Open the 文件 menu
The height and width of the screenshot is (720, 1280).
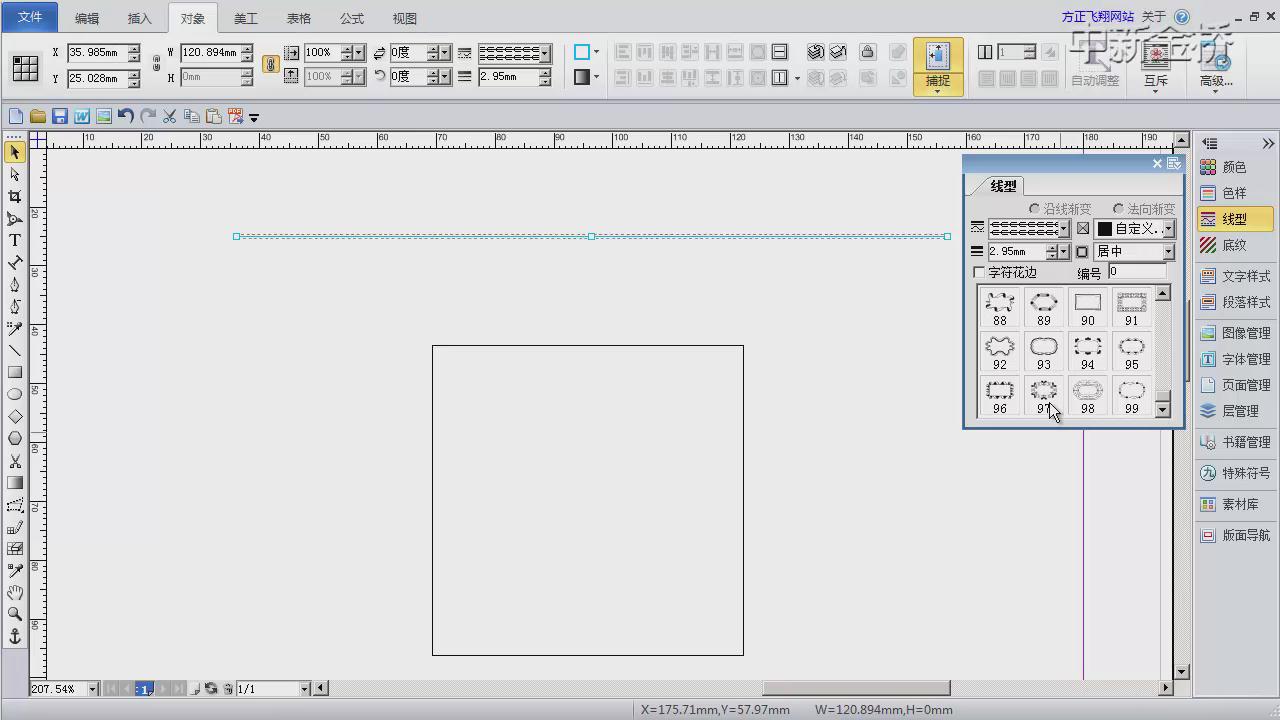tap(30, 17)
